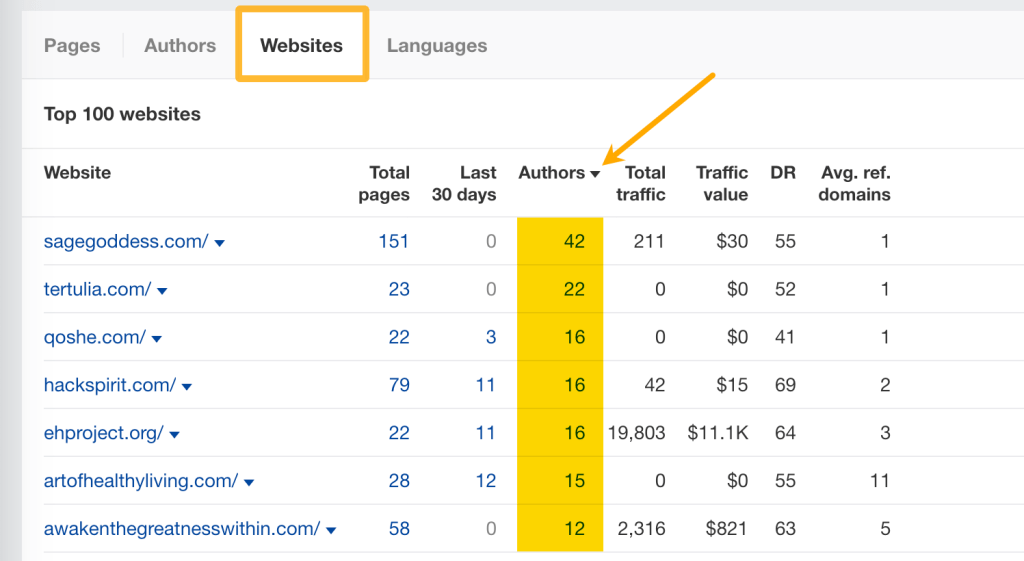The height and width of the screenshot is (561, 1024).
Task: Open the ehproject.org/ website link
Action: pyautogui.click(x=104, y=433)
